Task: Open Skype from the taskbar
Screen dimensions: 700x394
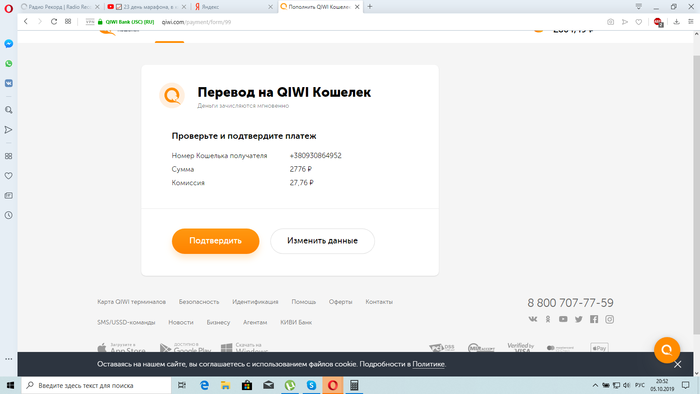Action: click(x=311, y=386)
